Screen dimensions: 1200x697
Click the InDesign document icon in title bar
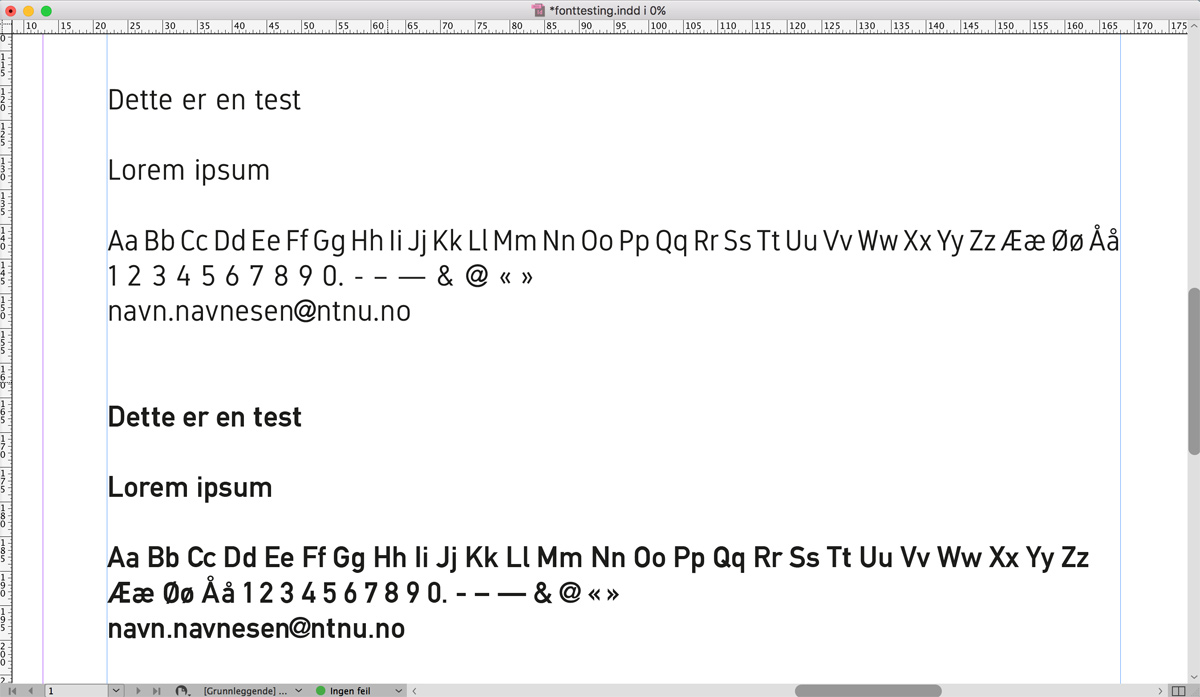[x=541, y=10]
